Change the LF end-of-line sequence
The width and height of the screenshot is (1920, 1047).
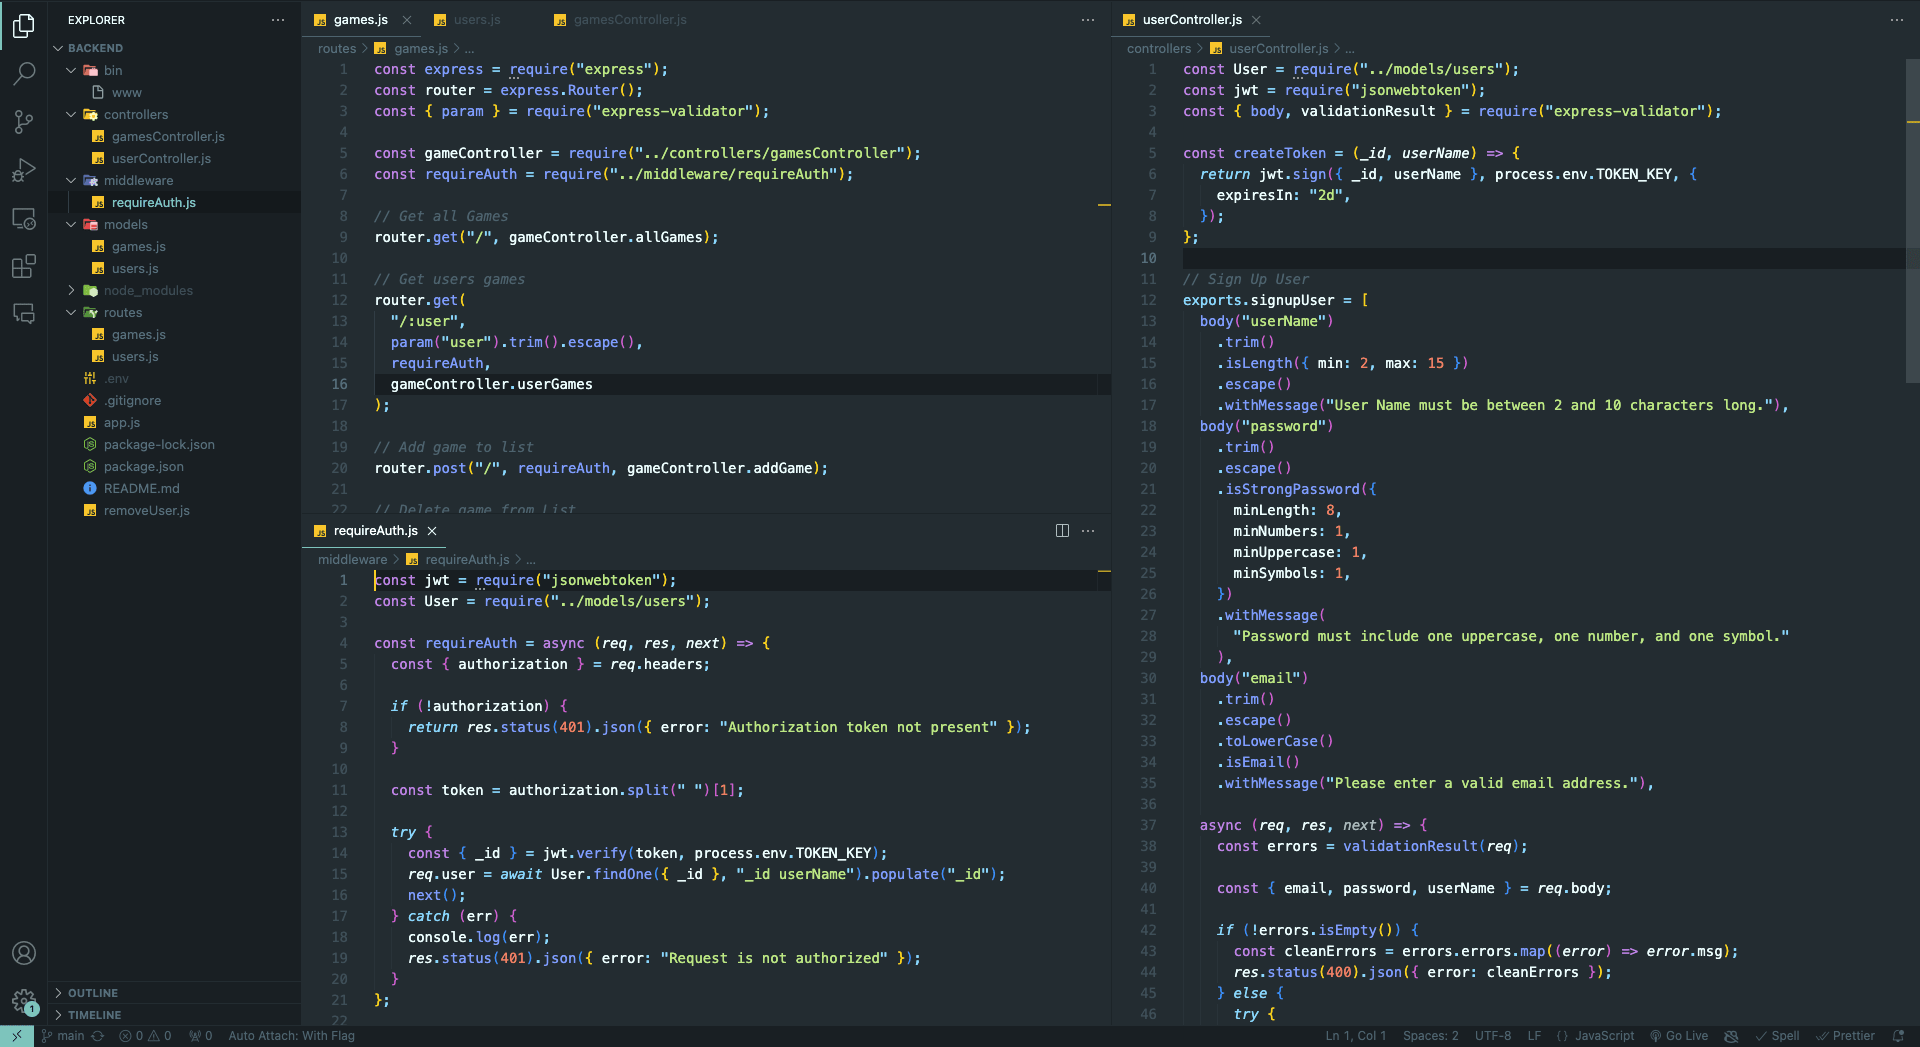[1534, 1036]
